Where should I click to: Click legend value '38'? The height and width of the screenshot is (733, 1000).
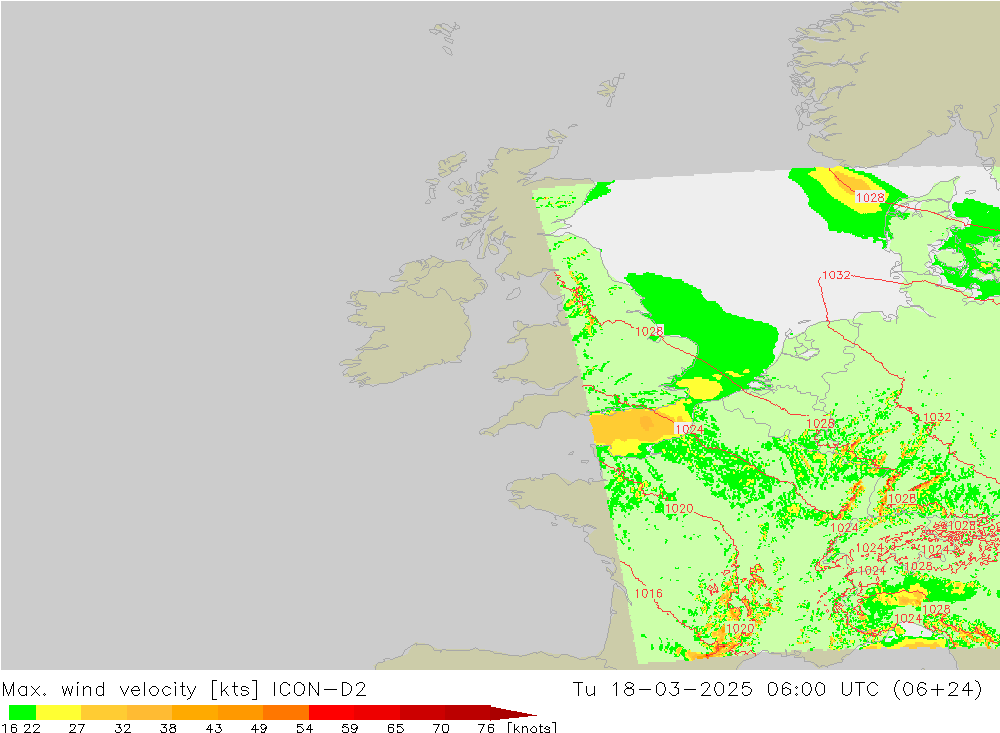(x=168, y=728)
